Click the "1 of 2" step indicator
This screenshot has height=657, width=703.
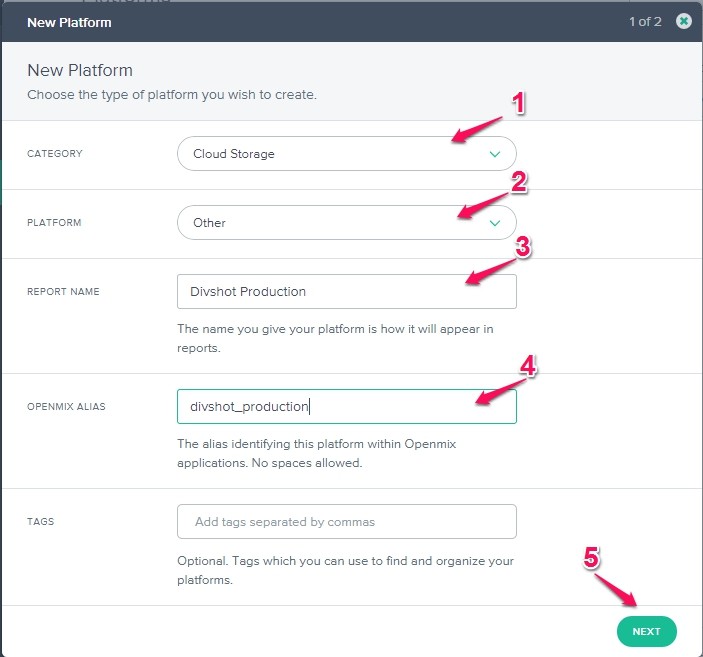click(645, 21)
